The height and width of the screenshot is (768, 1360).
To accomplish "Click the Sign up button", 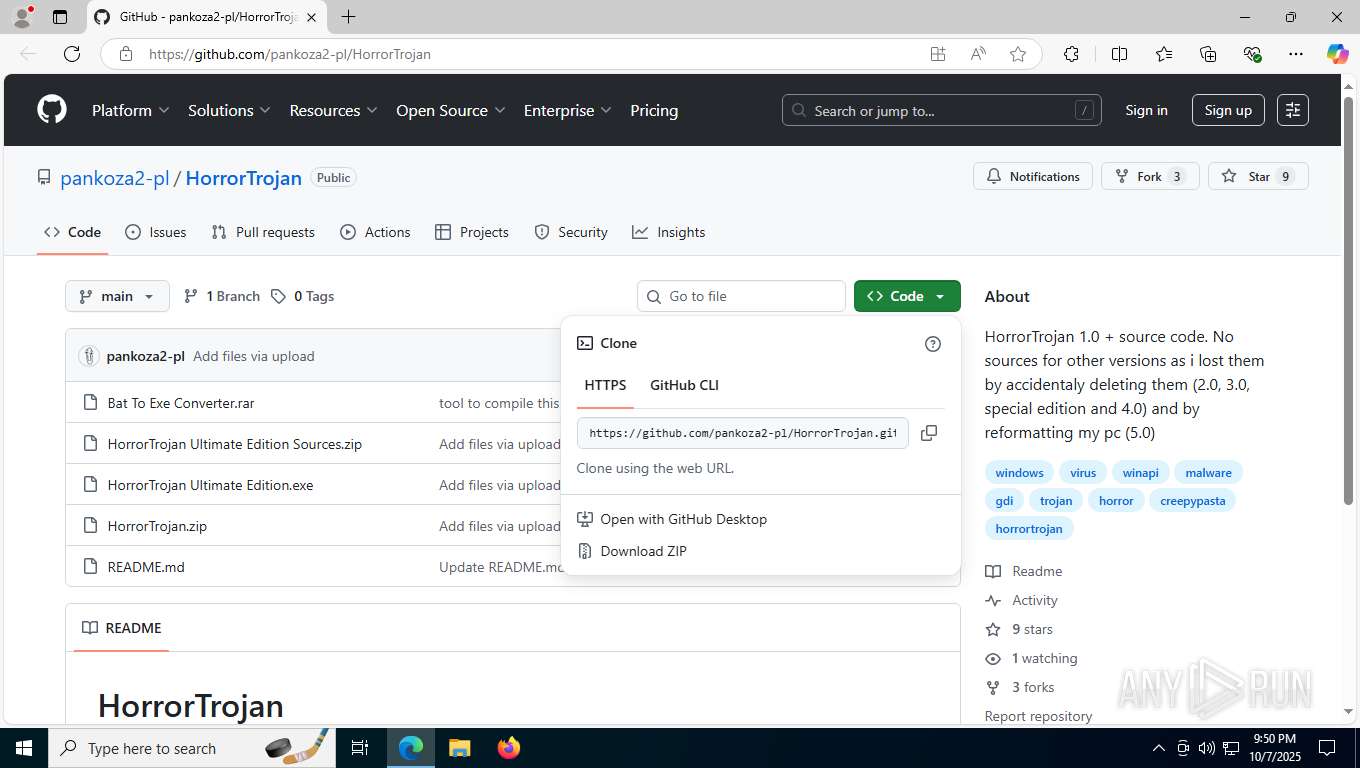I will [x=1228, y=110].
